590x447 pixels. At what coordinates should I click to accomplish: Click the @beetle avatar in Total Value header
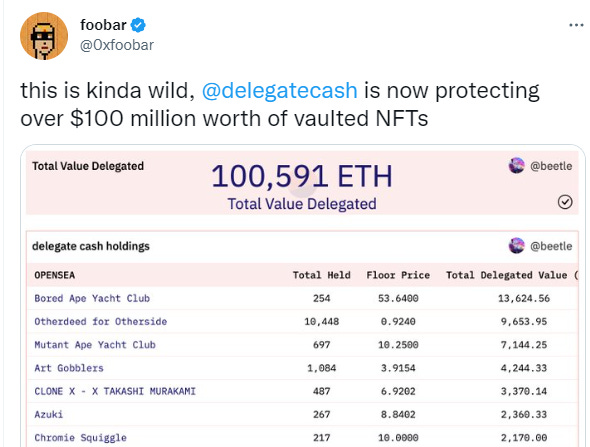click(517, 166)
